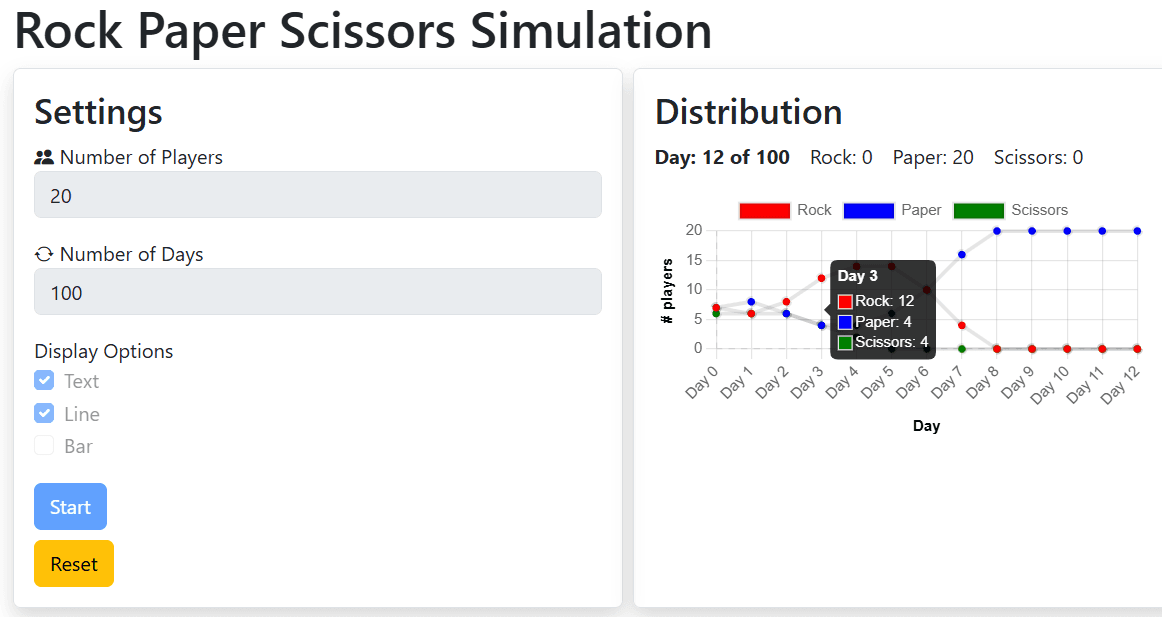Click inside the Number of Days field
Viewport: 1162px width, 617px height.
(x=318, y=291)
